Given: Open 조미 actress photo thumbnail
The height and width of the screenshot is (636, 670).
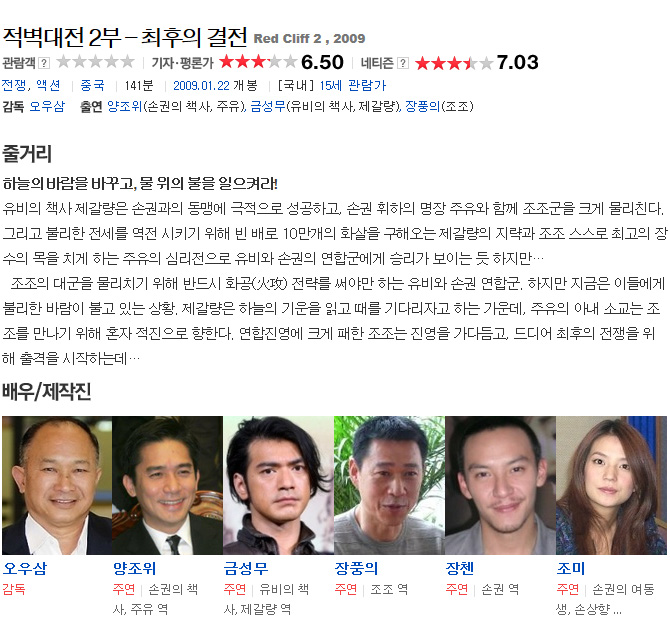Looking at the screenshot, I should point(611,485).
